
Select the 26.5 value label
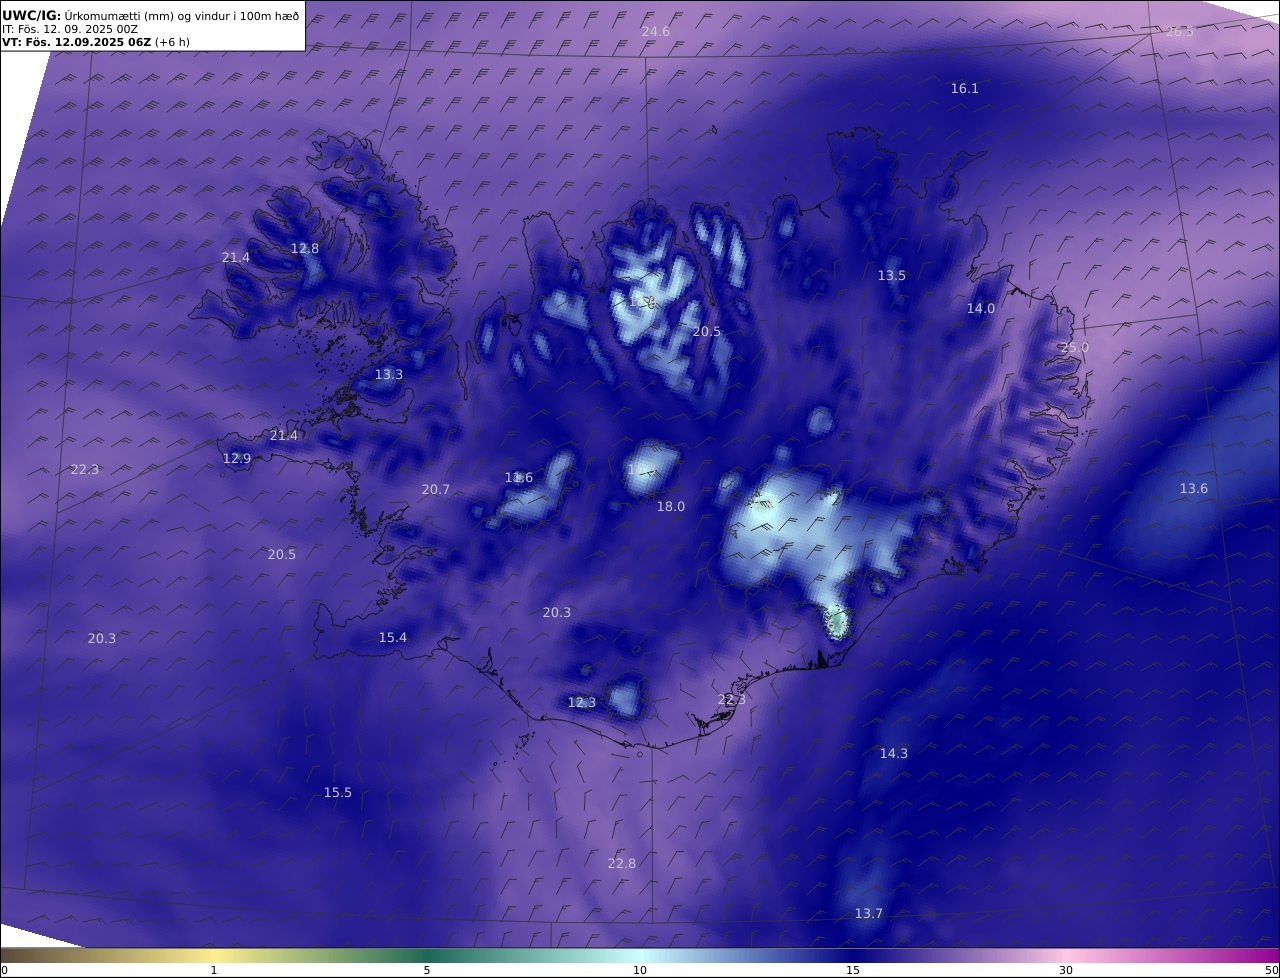pyautogui.click(x=1180, y=32)
